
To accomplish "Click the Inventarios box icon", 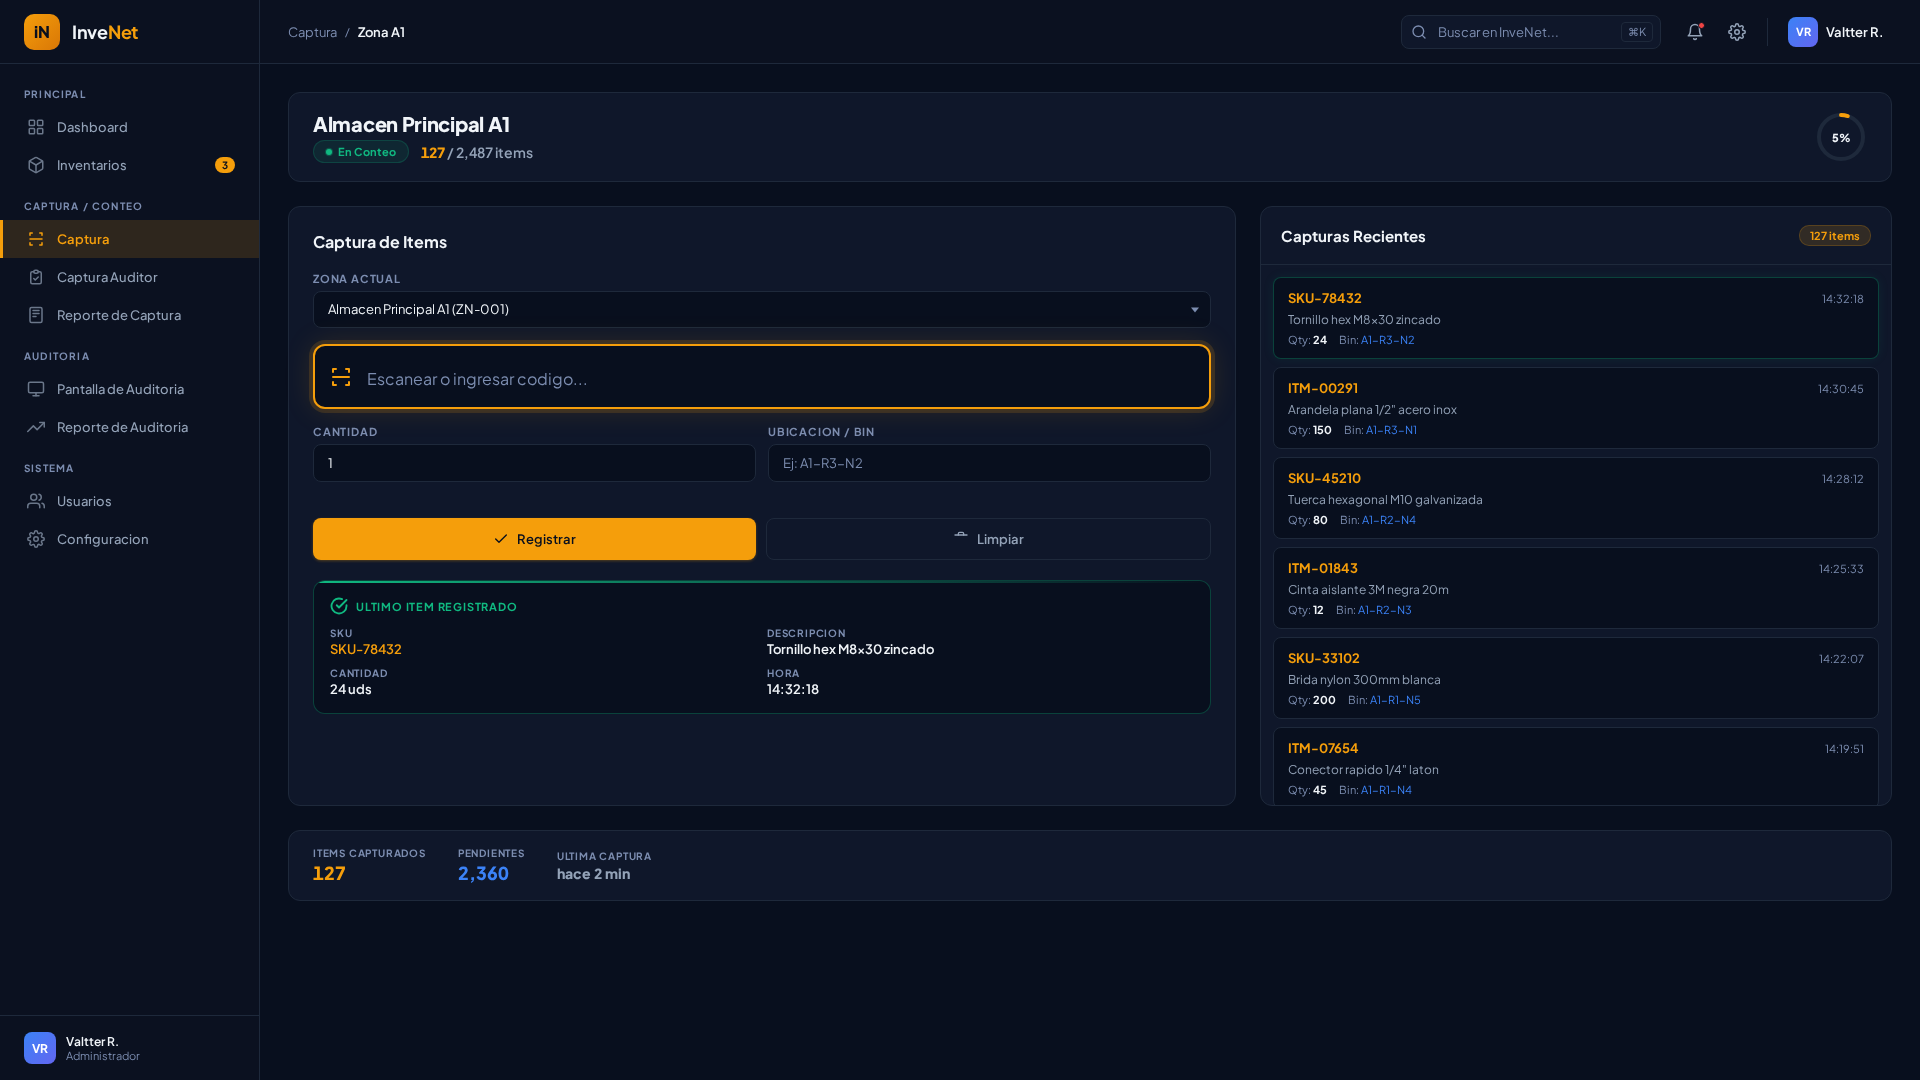I will (36, 165).
